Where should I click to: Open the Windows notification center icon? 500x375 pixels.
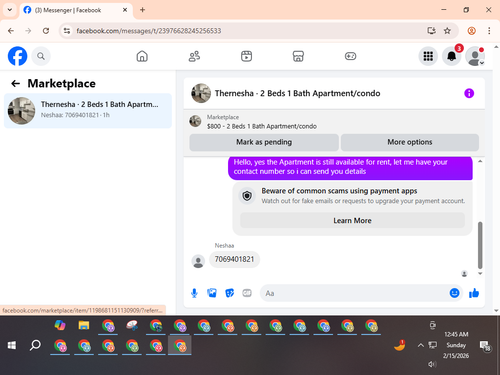point(485,346)
